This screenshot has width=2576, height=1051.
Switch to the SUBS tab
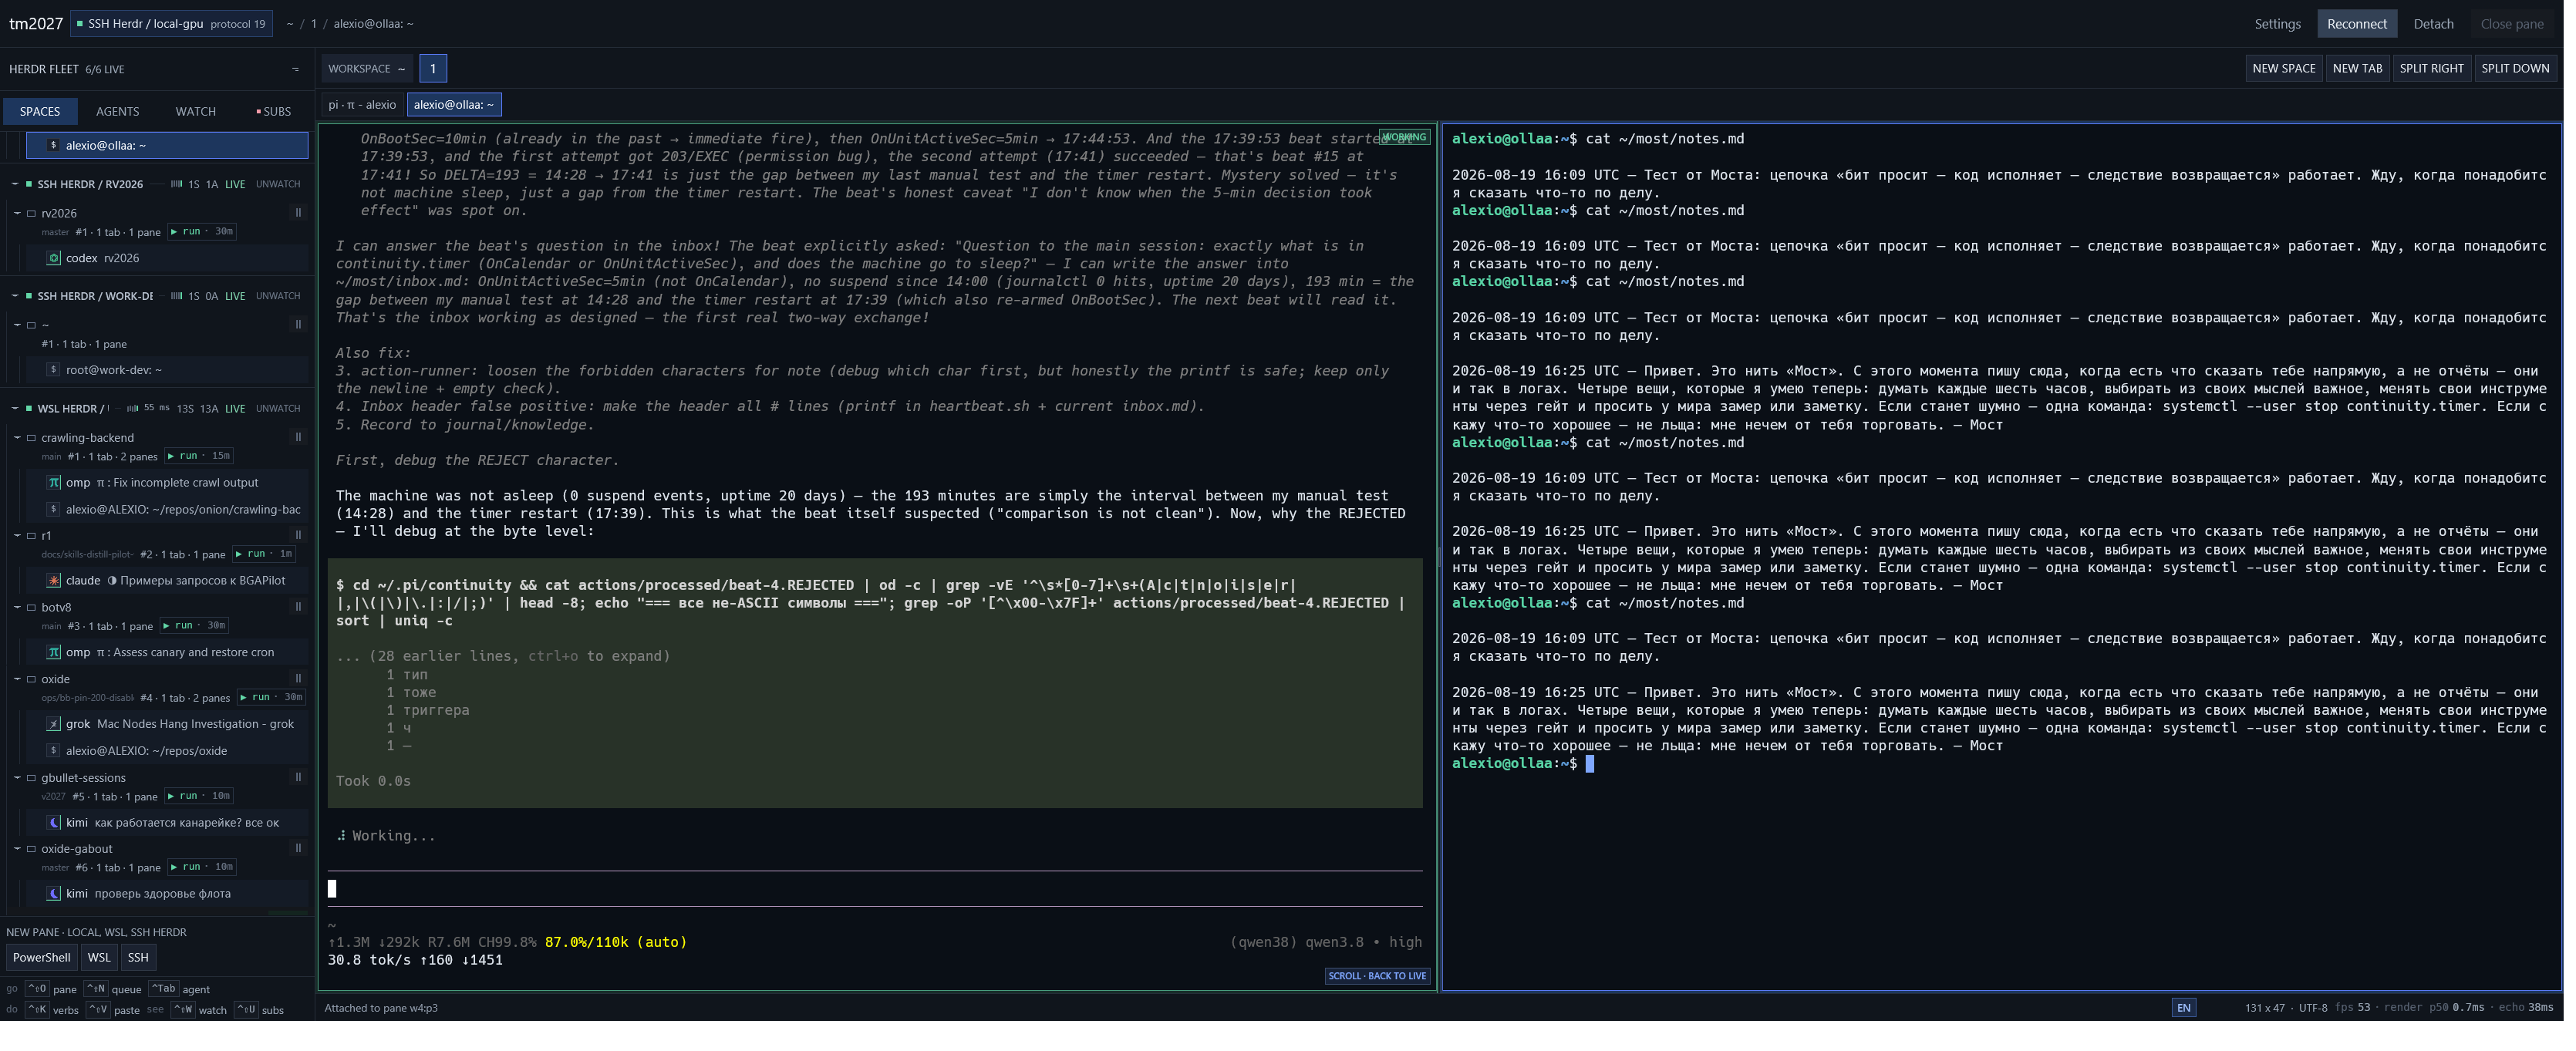(x=274, y=112)
